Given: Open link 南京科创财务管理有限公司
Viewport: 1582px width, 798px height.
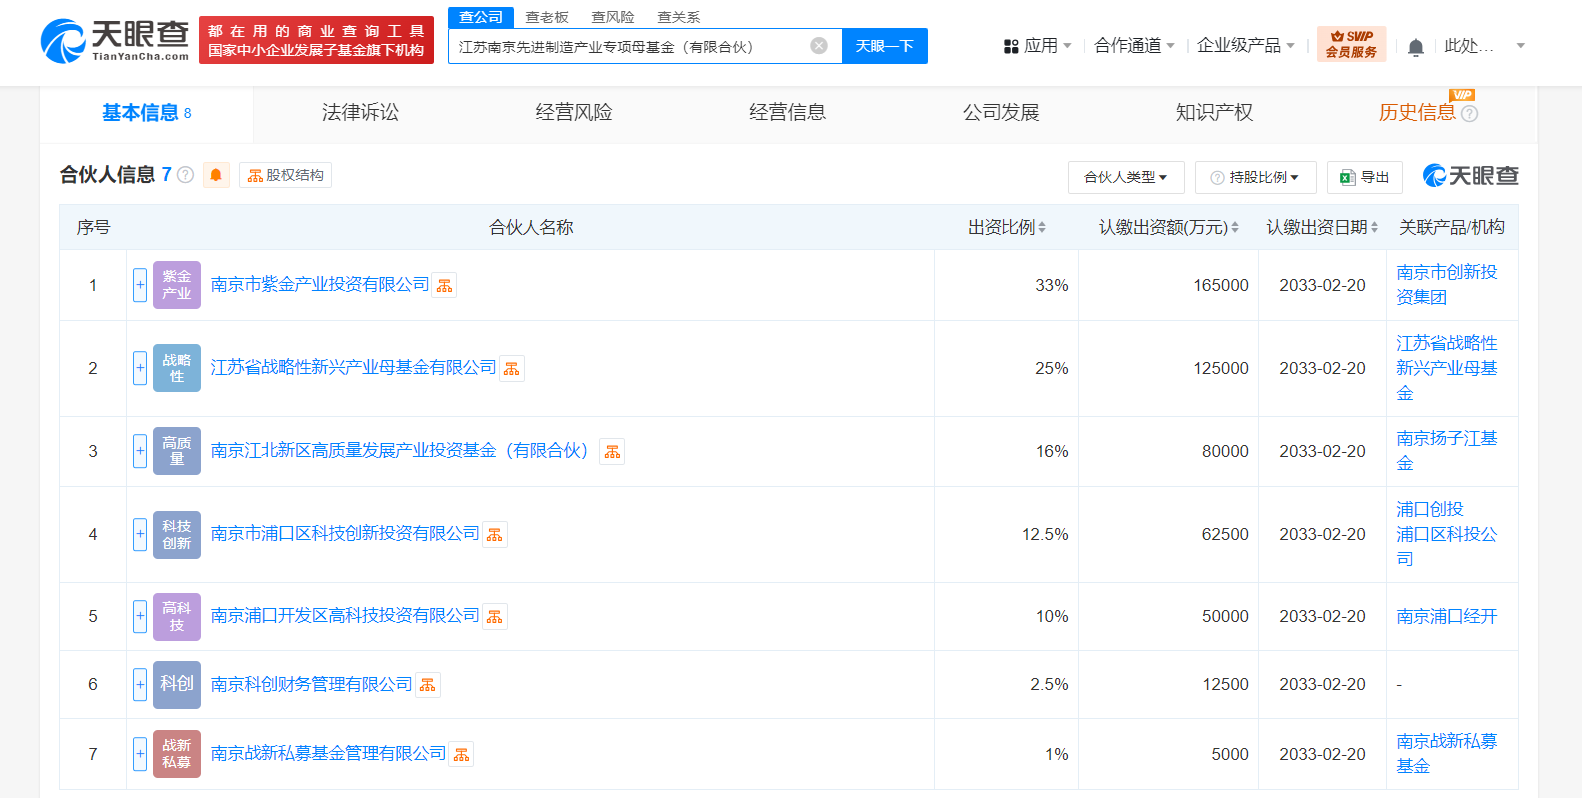Looking at the screenshot, I should coord(311,684).
